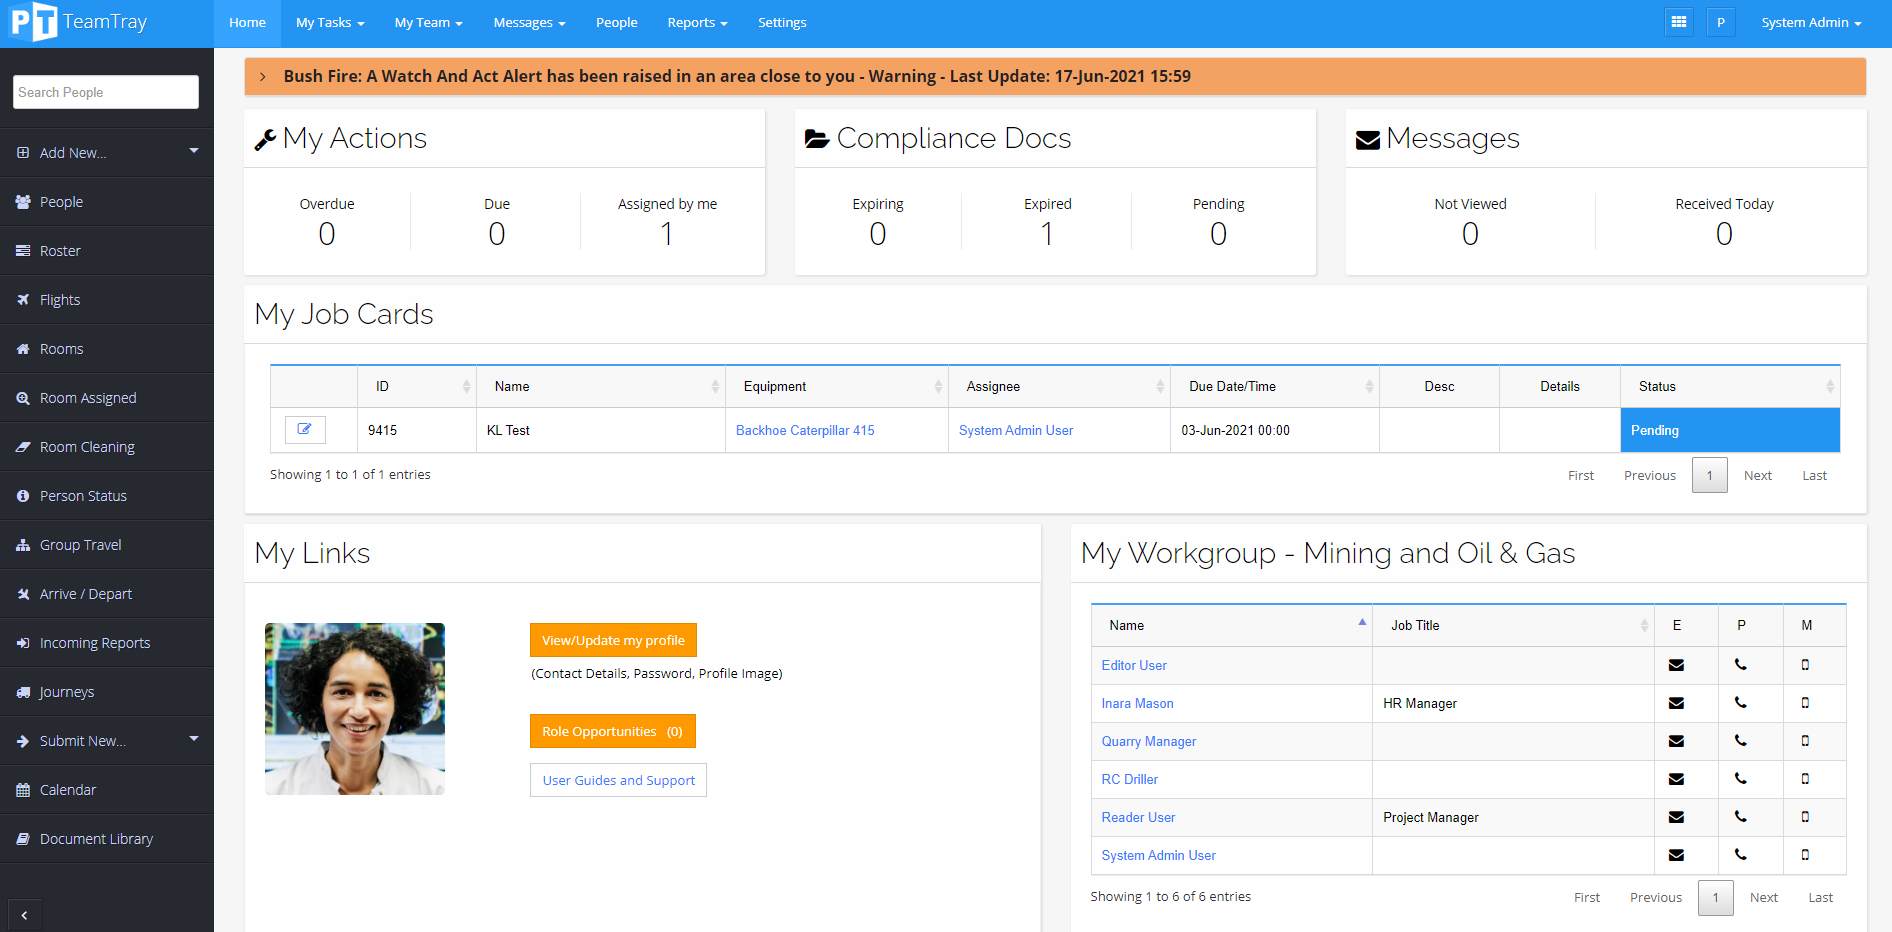1892x932 pixels.
Task: Open the Backhoe Caterpillar 415 link
Action: tap(804, 430)
